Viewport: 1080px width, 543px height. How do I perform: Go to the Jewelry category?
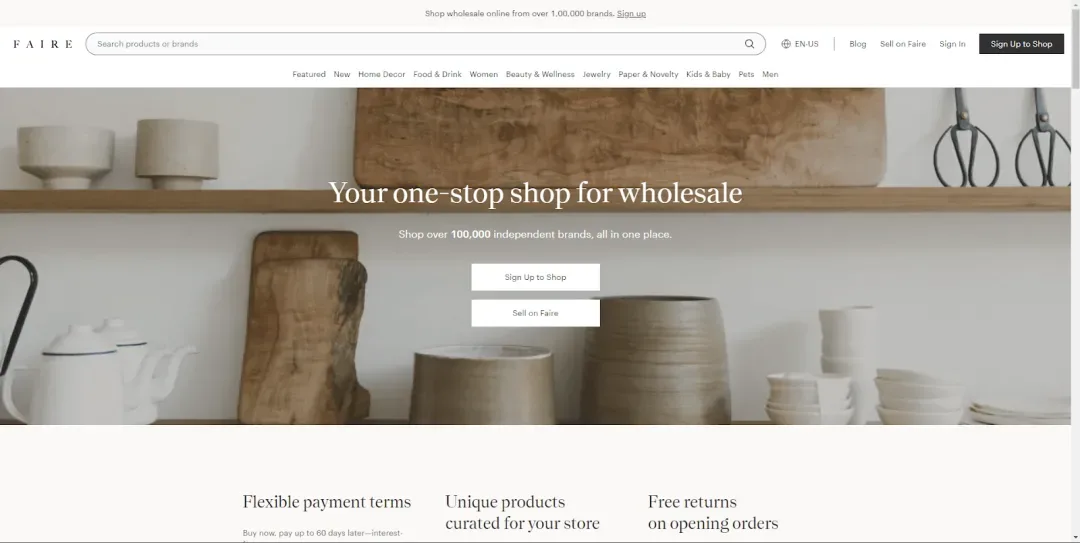(x=596, y=74)
